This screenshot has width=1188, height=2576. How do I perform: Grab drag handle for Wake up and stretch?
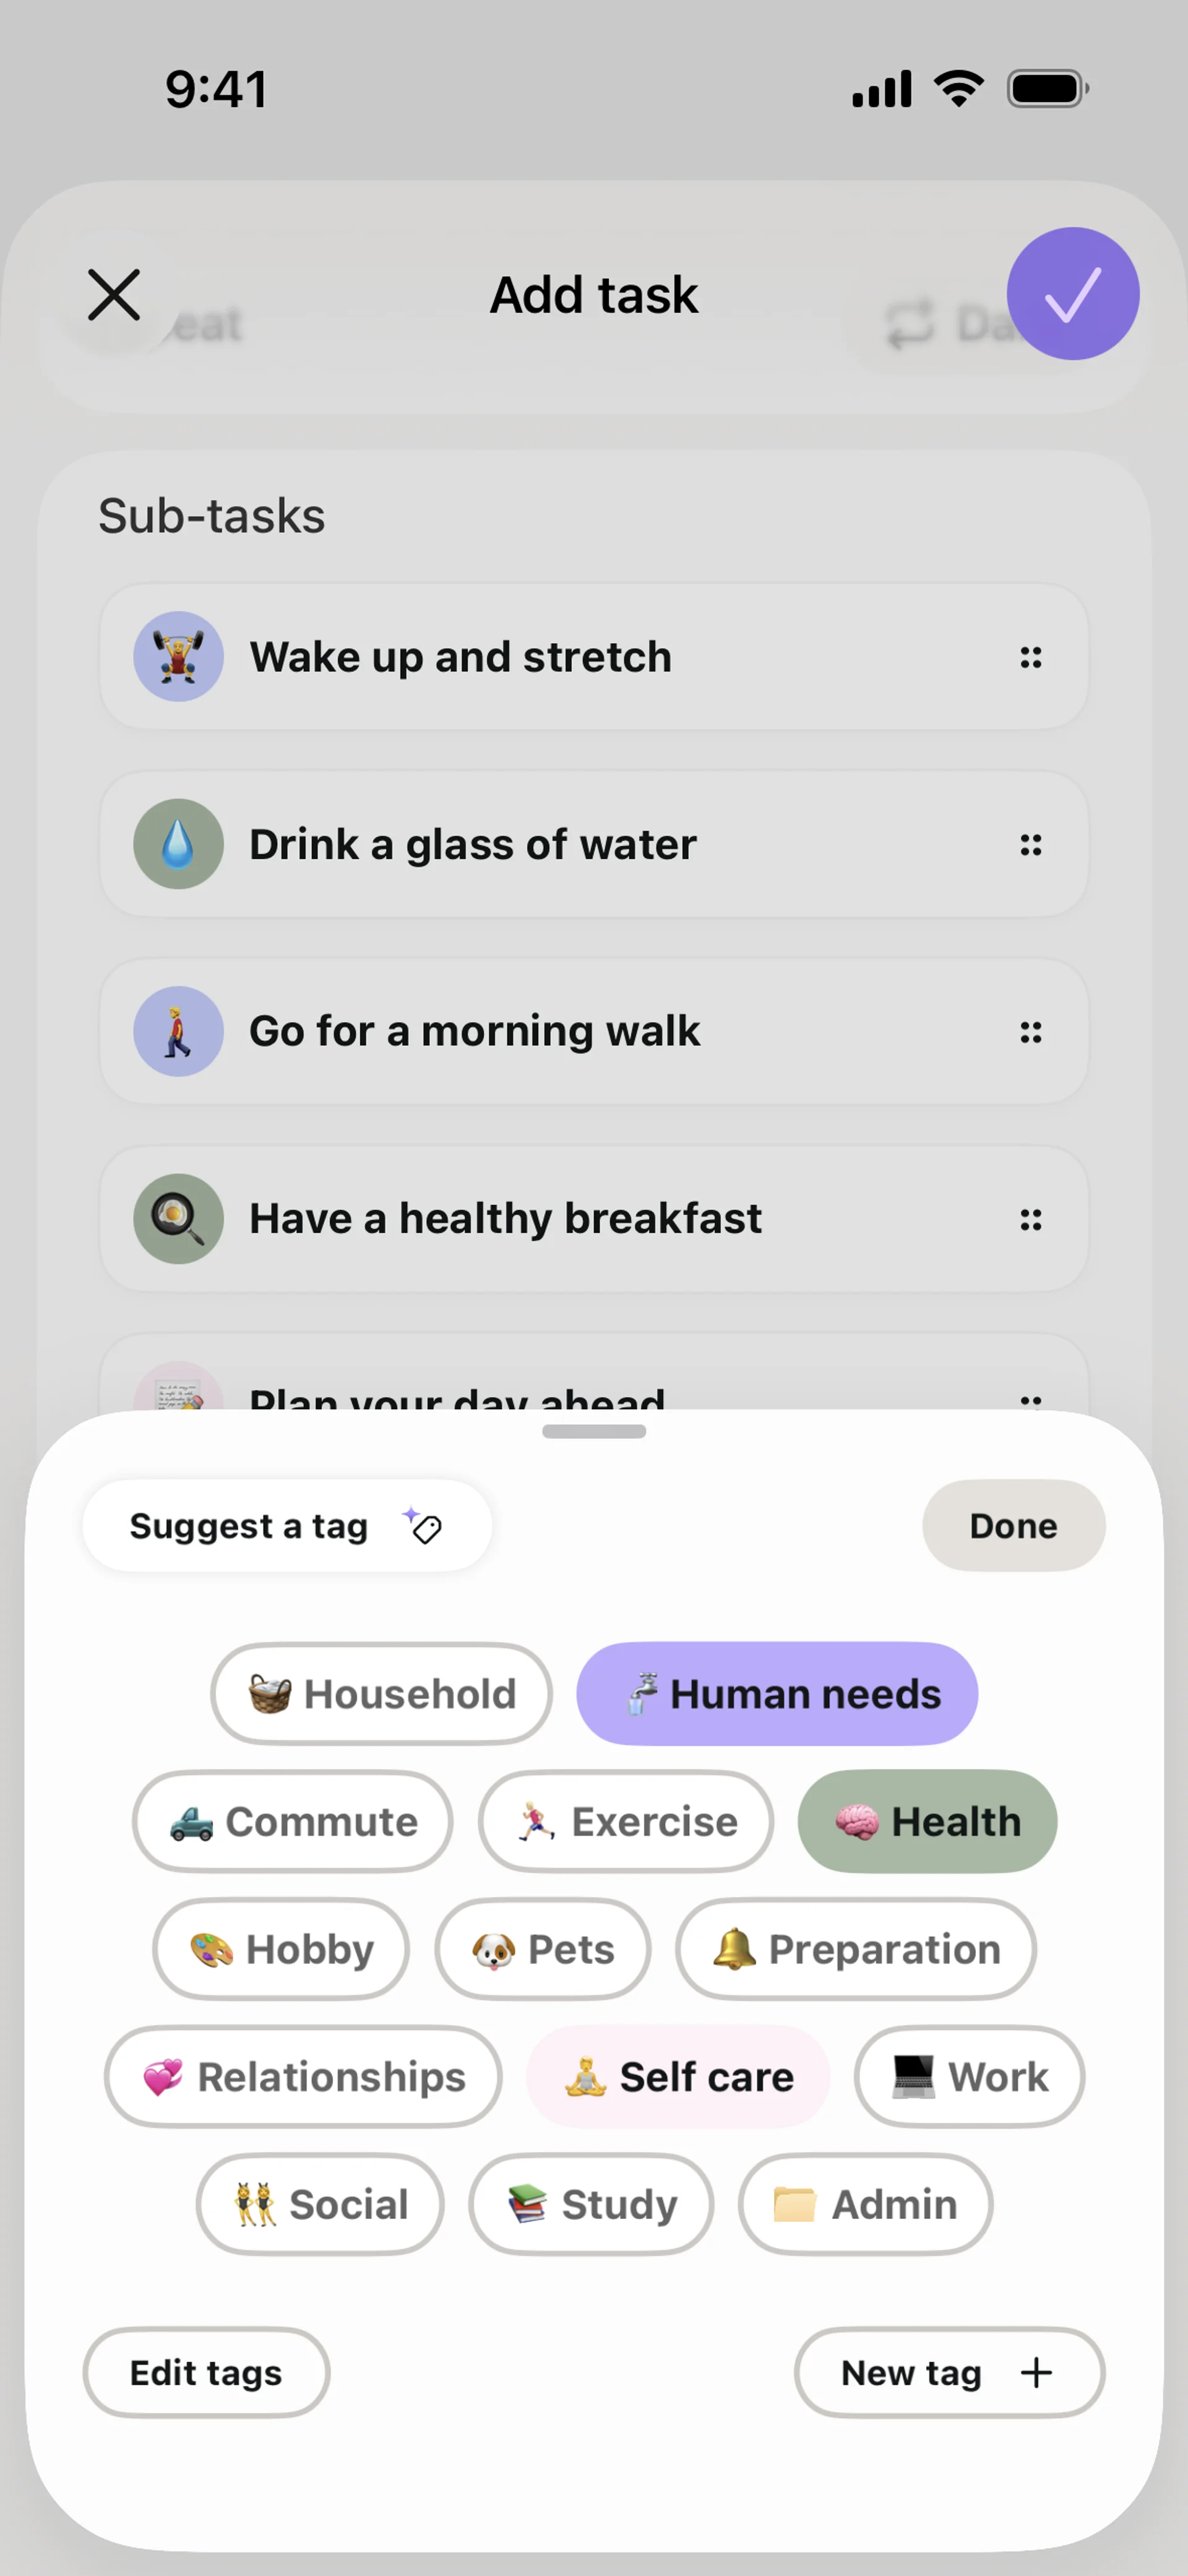pos(1030,657)
